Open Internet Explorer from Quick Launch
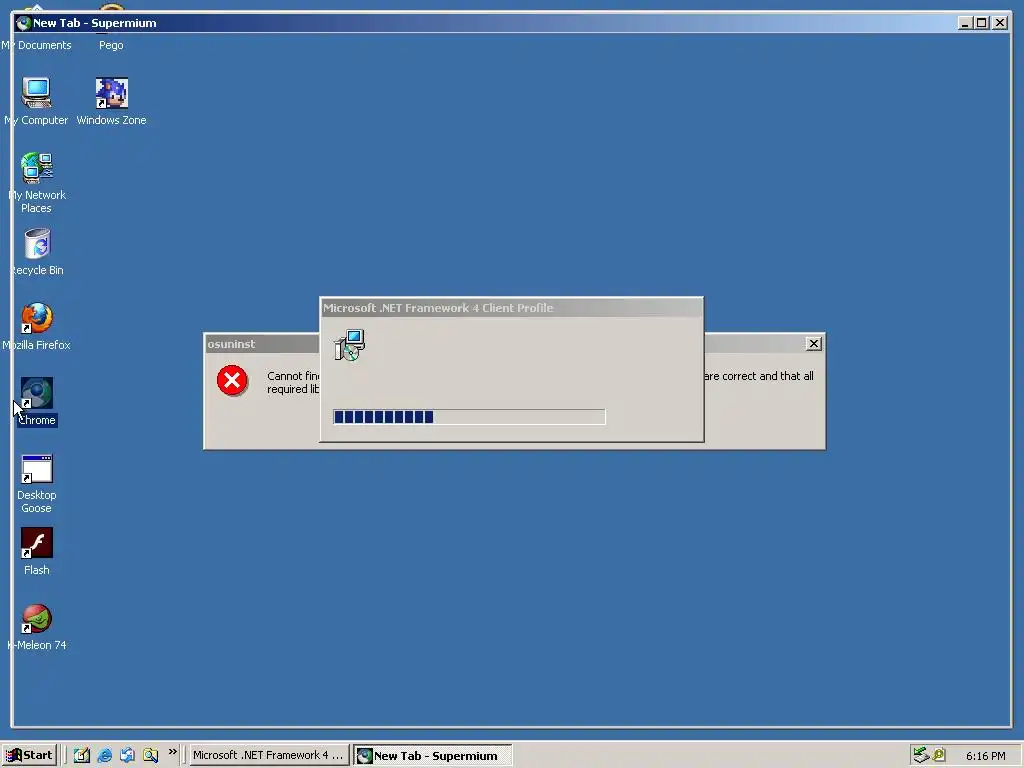 click(x=104, y=756)
